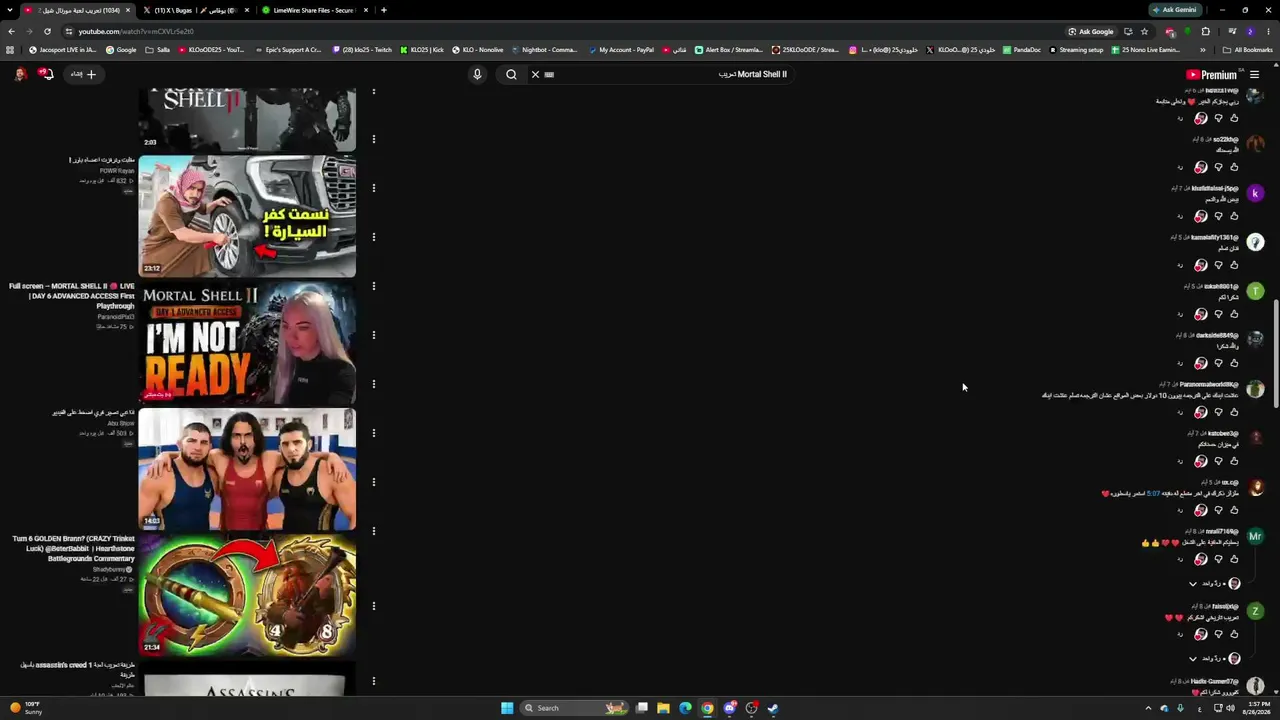Click the creator heart on darkside8849's comment

point(1201,363)
